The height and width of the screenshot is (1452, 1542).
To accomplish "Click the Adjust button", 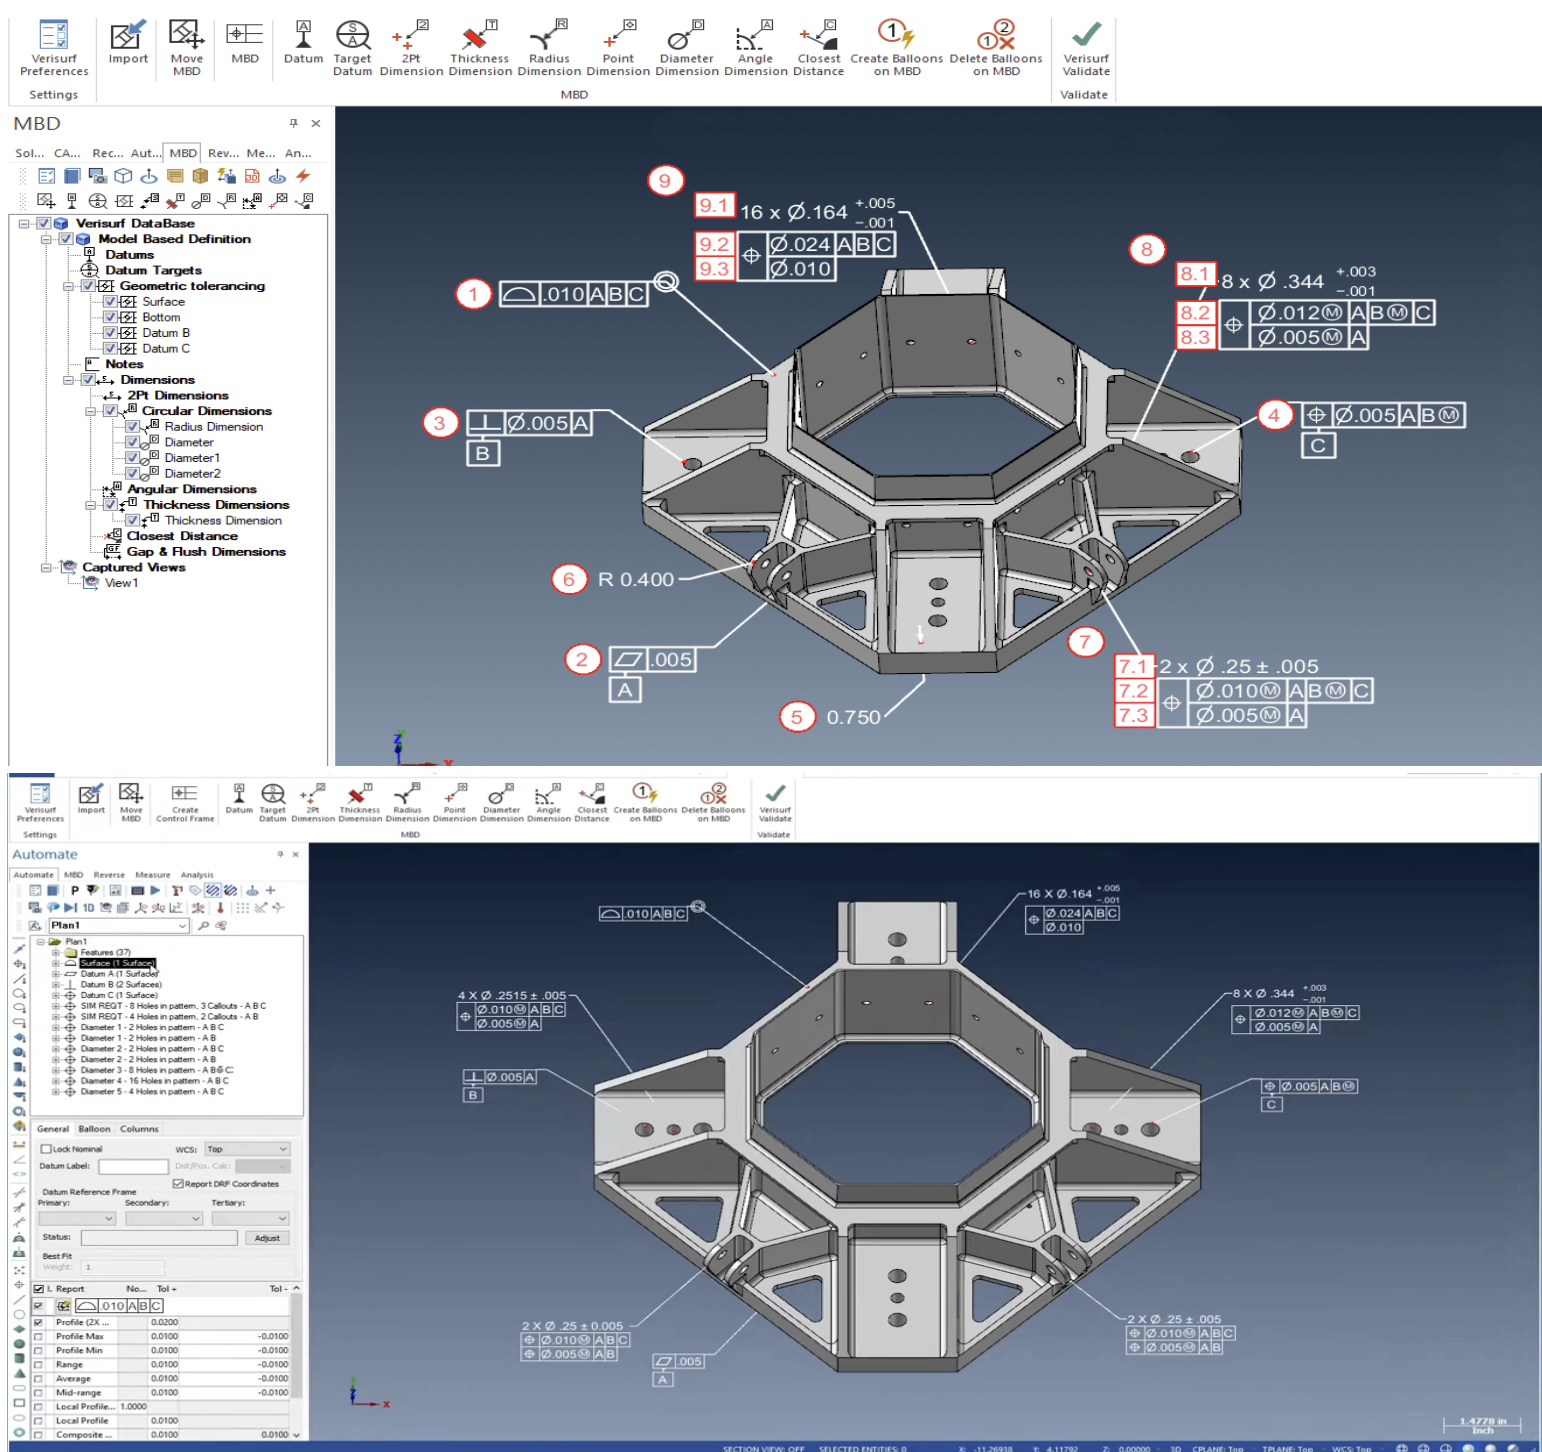I will click(267, 1237).
